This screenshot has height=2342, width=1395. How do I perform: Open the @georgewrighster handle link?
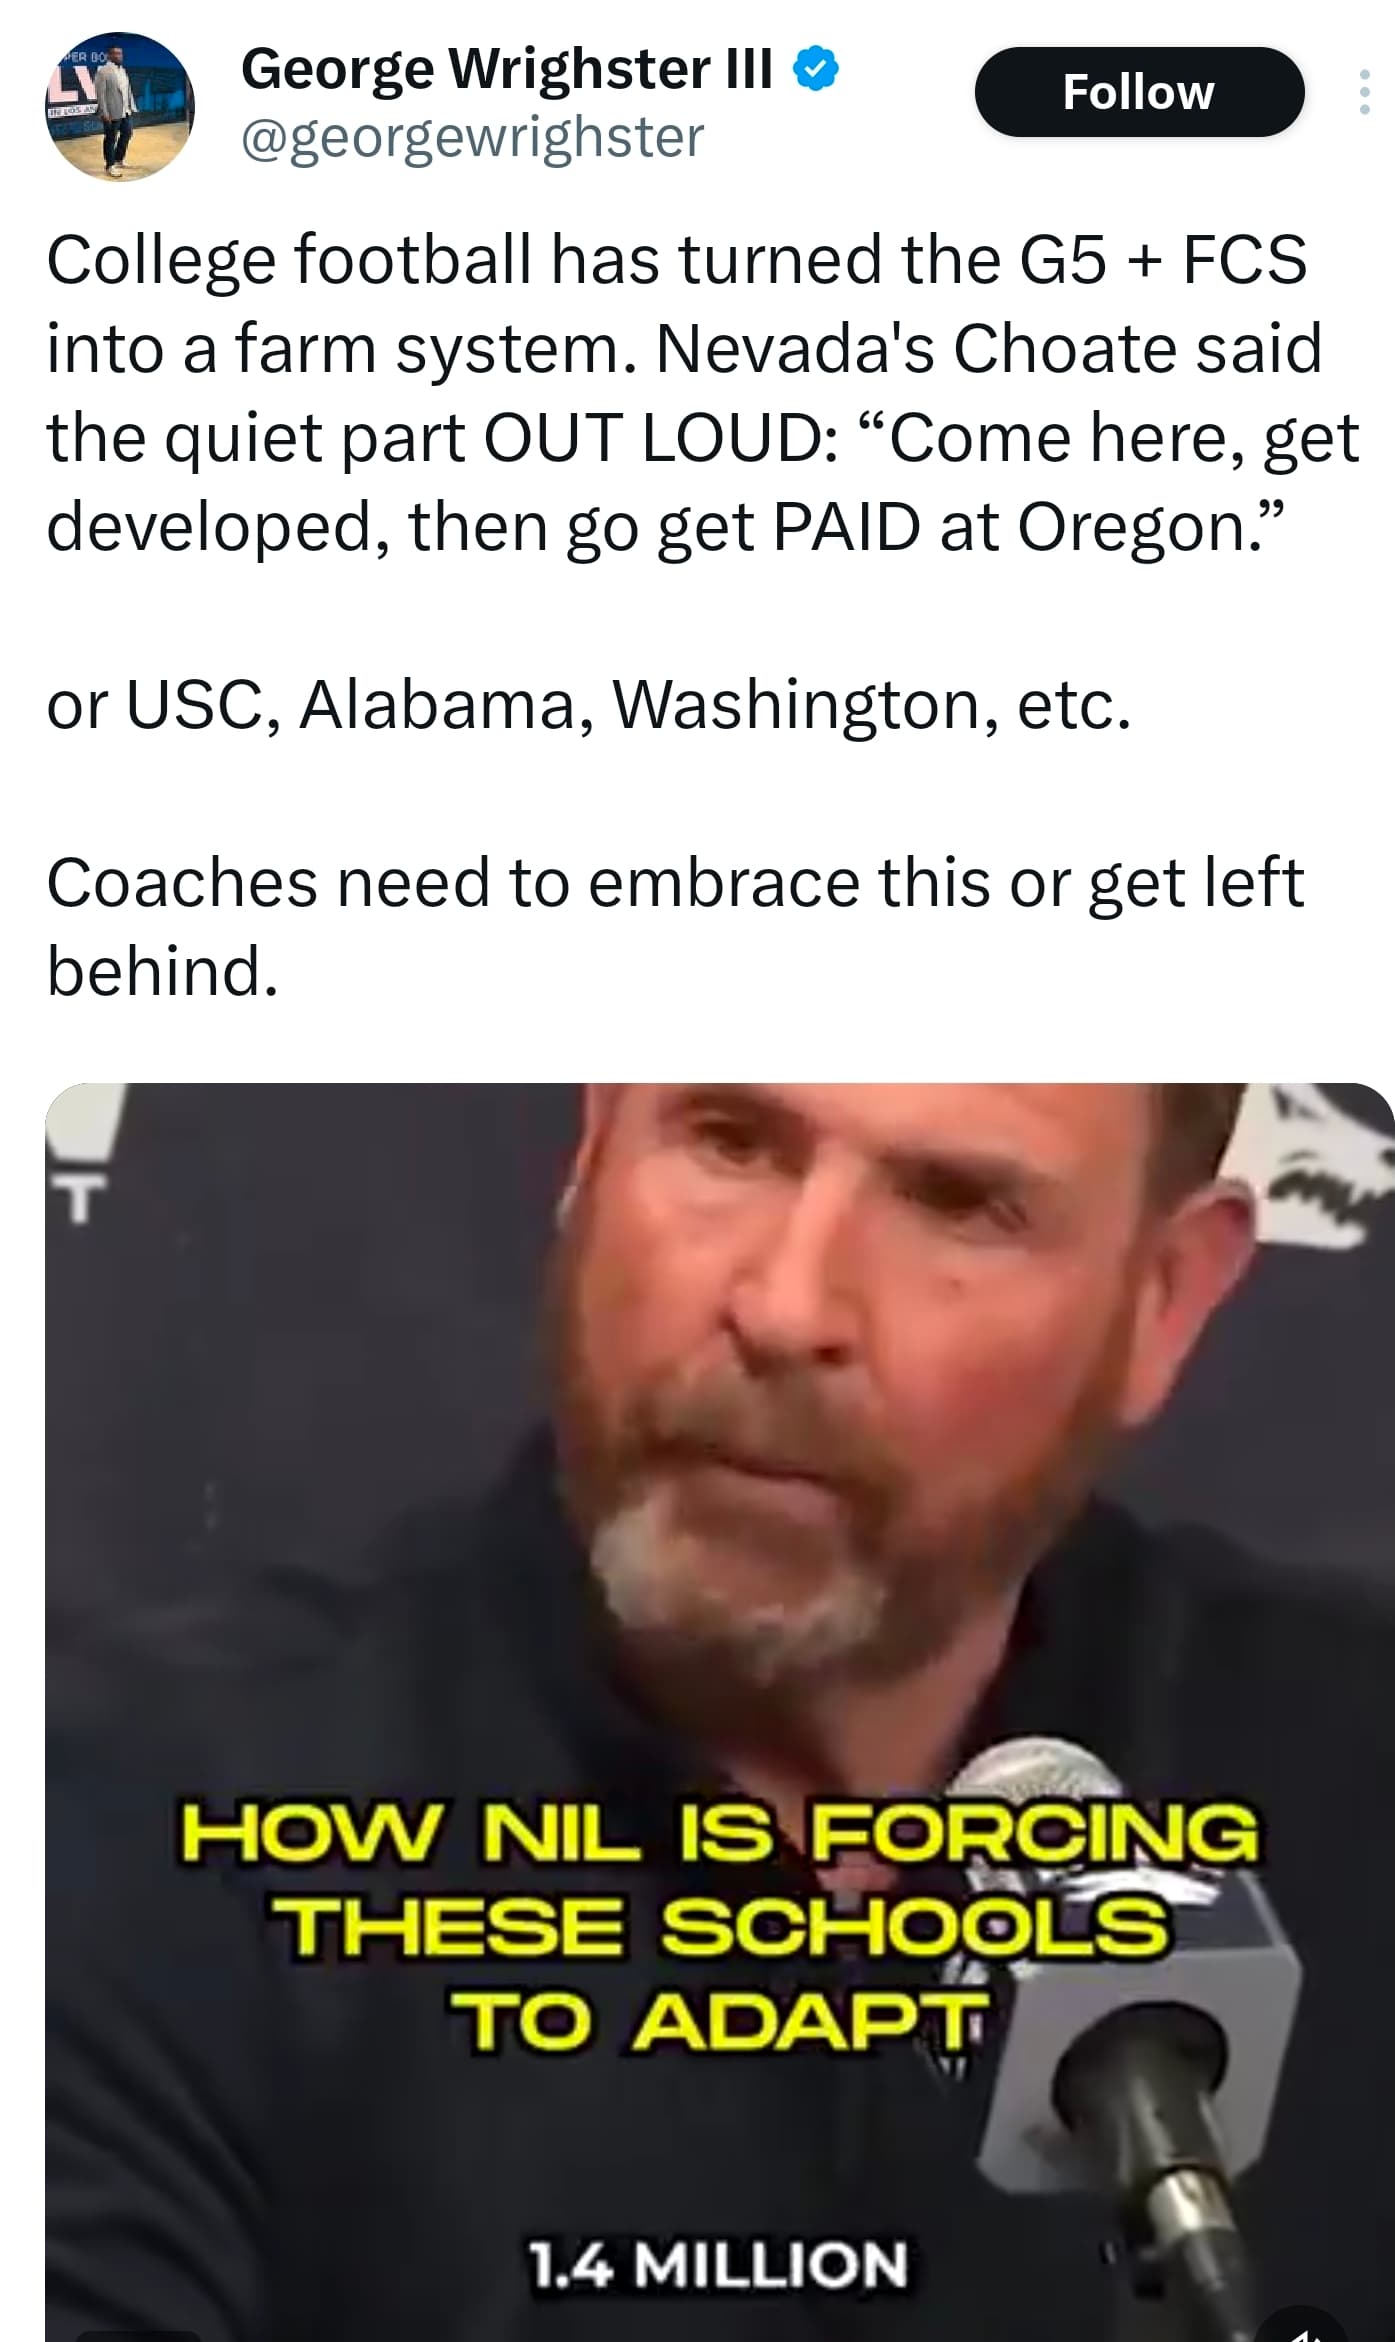click(473, 137)
